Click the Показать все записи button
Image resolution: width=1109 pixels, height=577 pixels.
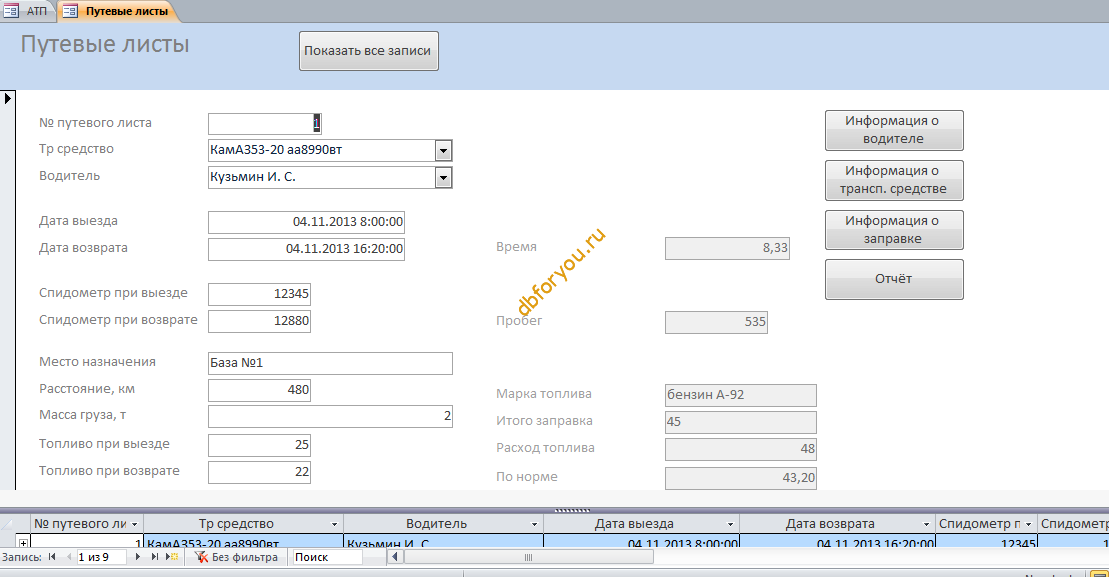click(368, 51)
